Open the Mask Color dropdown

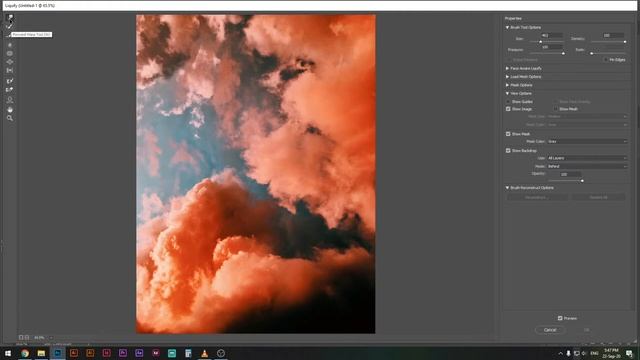pyautogui.click(x=587, y=141)
